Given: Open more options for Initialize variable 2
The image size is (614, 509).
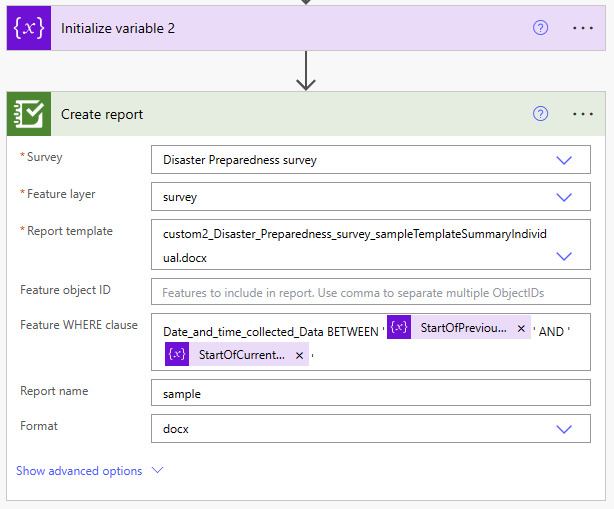Looking at the screenshot, I should click(583, 28).
